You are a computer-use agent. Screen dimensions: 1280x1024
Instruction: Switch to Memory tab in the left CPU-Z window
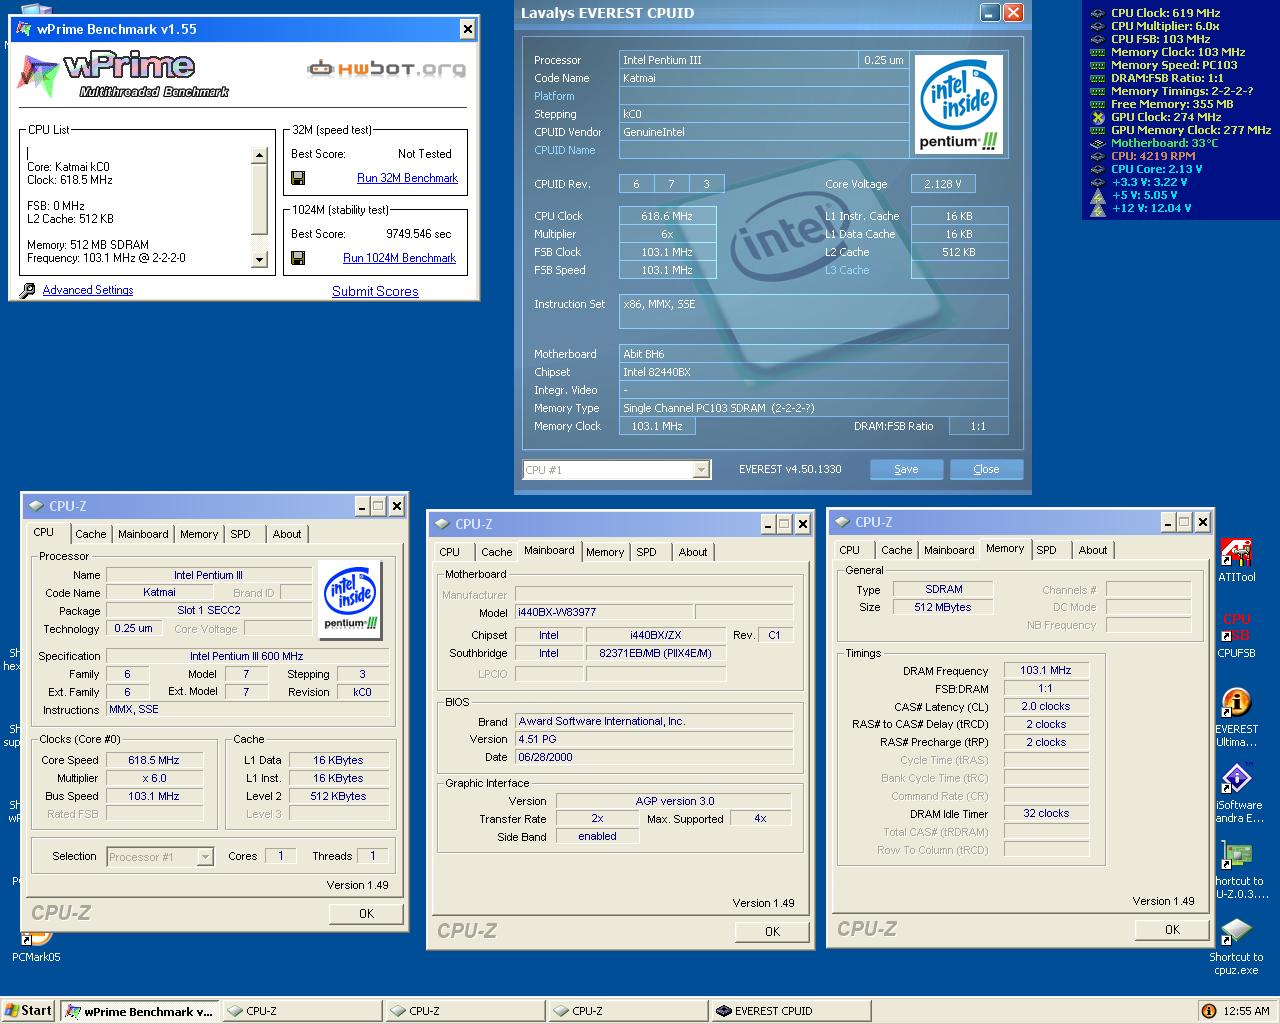pyautogui.click(x=199, y=534)
